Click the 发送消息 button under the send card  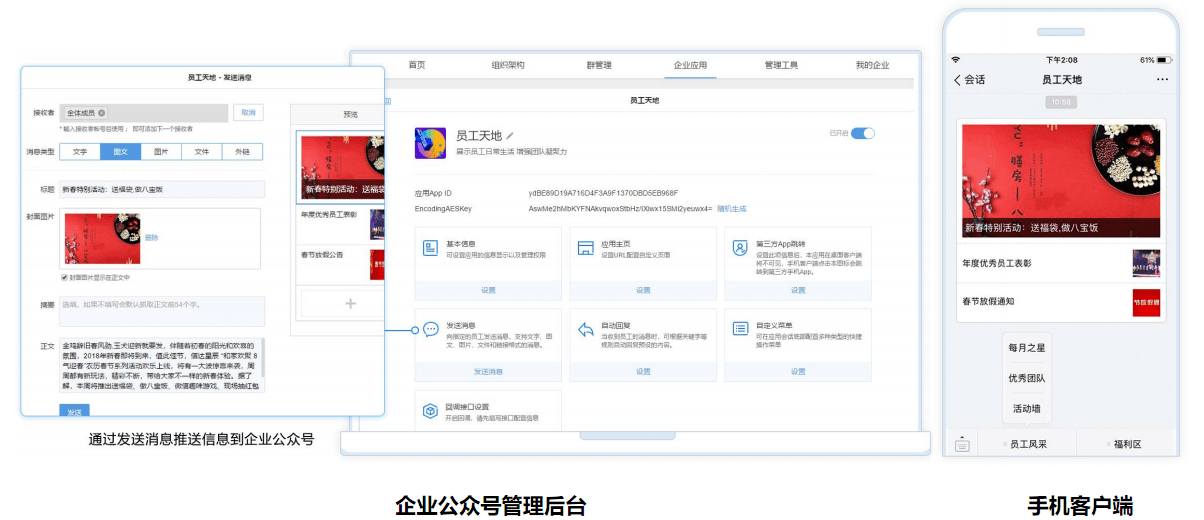(488, 371)
